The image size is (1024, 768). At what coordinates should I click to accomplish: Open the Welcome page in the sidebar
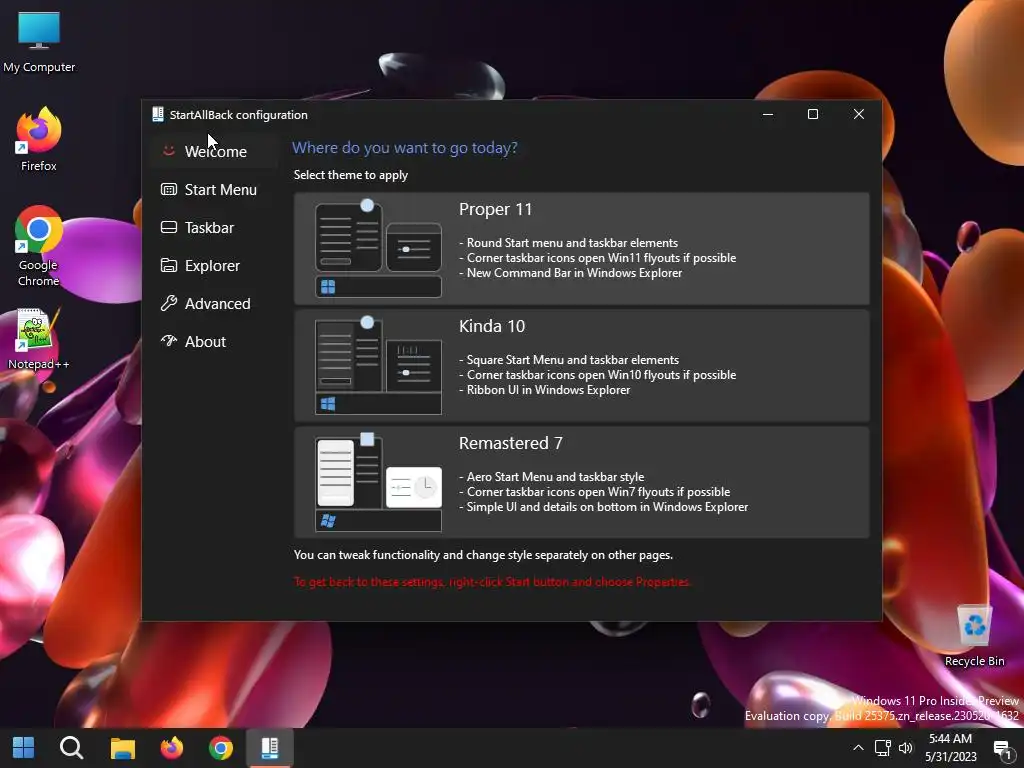(x=214, y=152)
